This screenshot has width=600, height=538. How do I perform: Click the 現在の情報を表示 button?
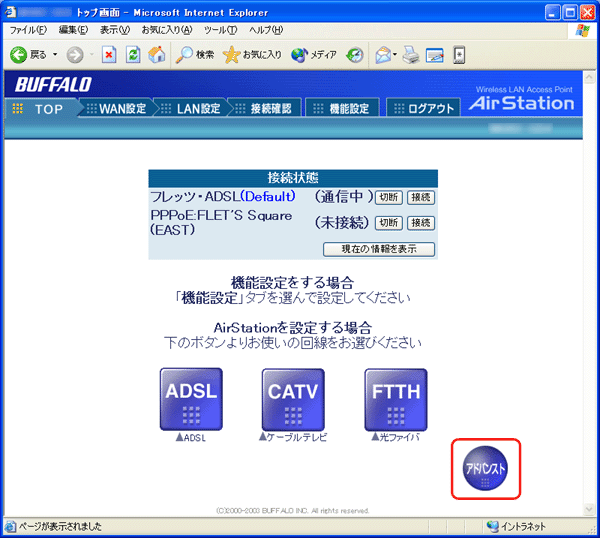pos(379,249)
